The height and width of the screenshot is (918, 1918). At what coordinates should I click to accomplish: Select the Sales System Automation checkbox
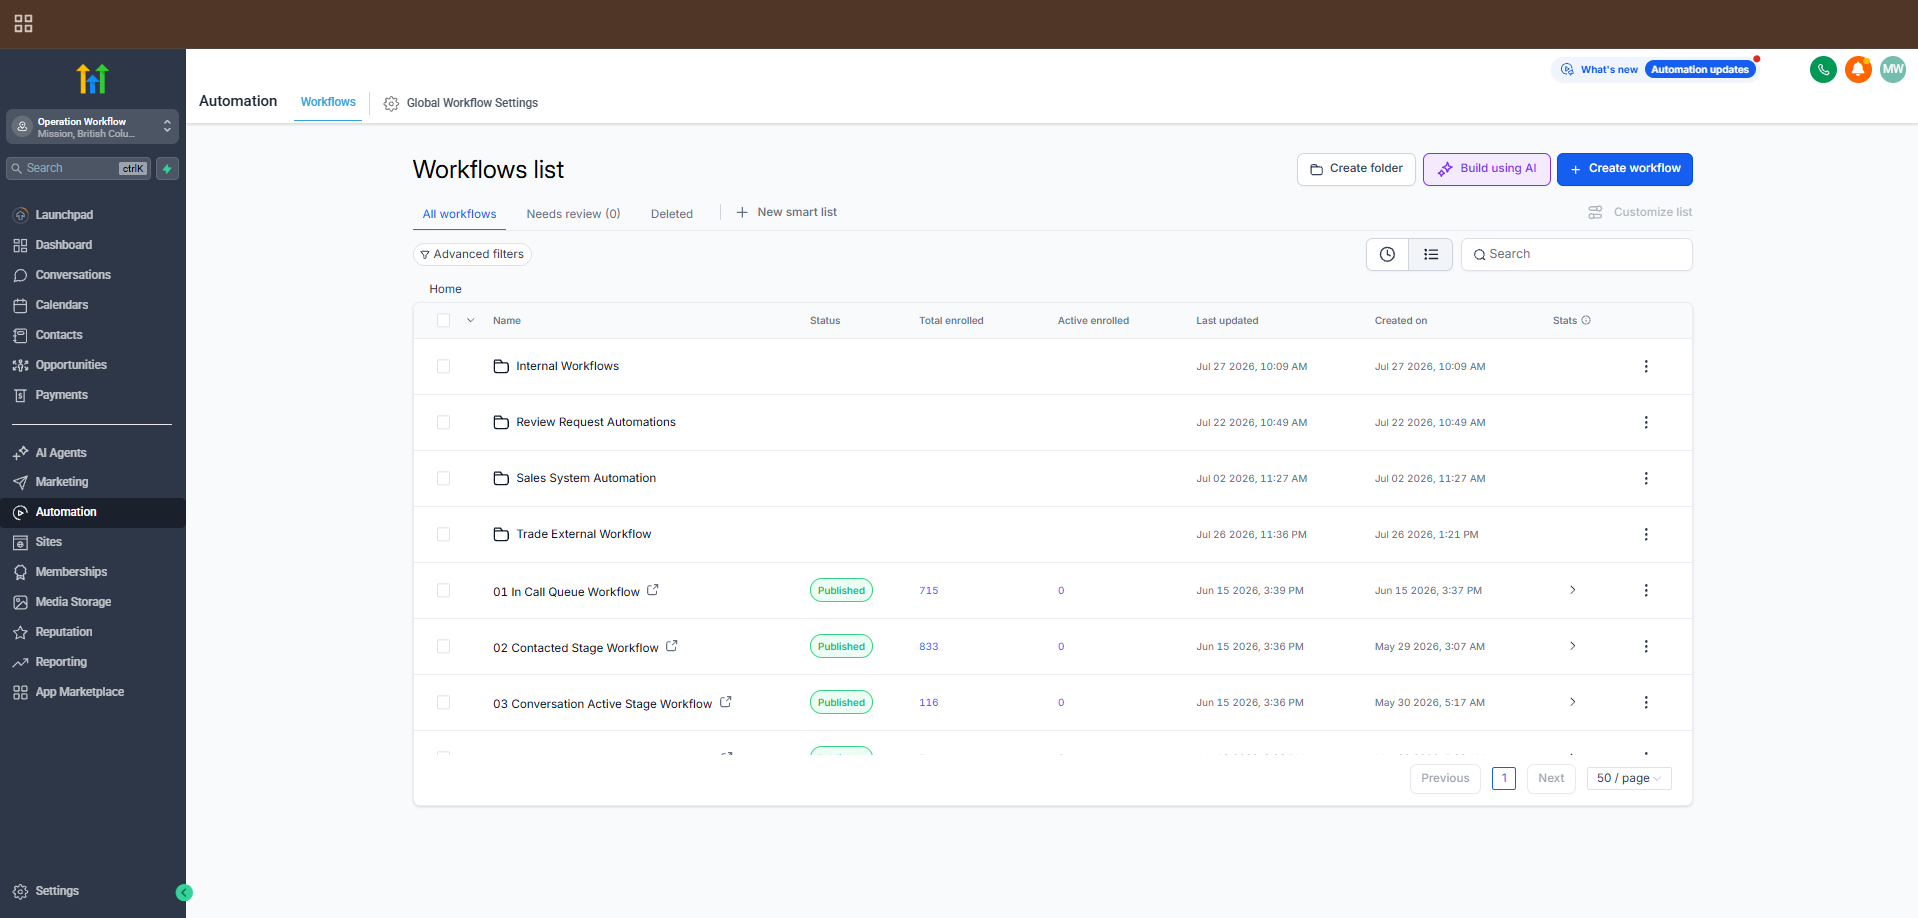[x=443, y=478]
